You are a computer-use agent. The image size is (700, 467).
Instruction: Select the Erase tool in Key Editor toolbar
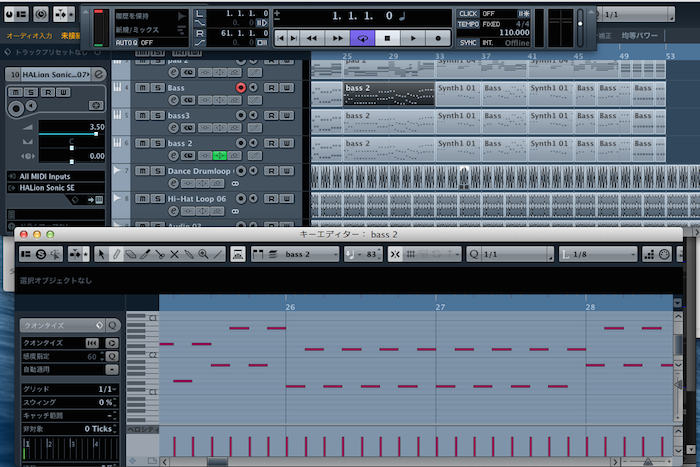pyautogui.click(x=131, y=254)
